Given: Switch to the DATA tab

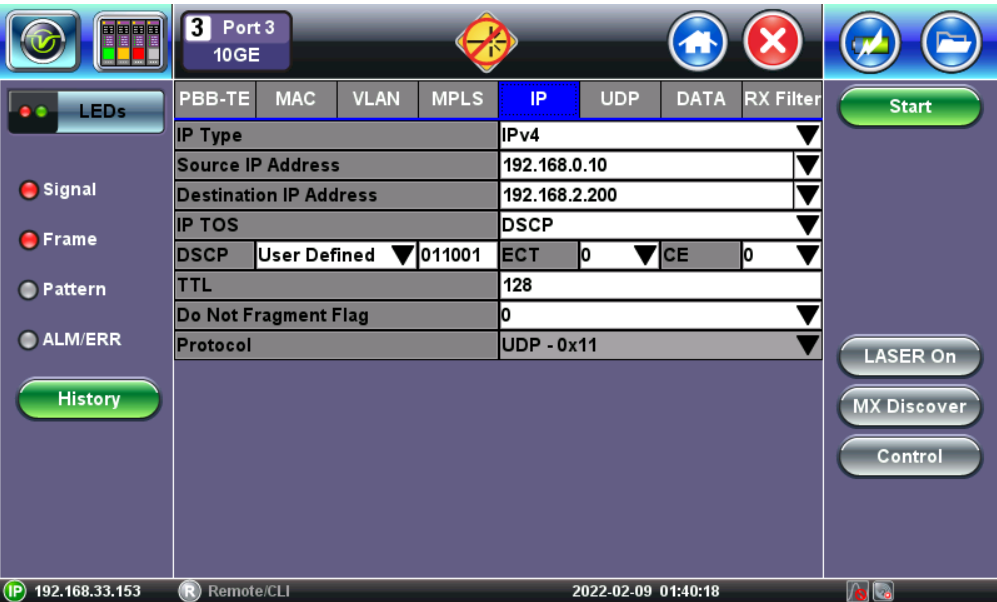Looking at the screenshot, I should [x=701, y=99].
